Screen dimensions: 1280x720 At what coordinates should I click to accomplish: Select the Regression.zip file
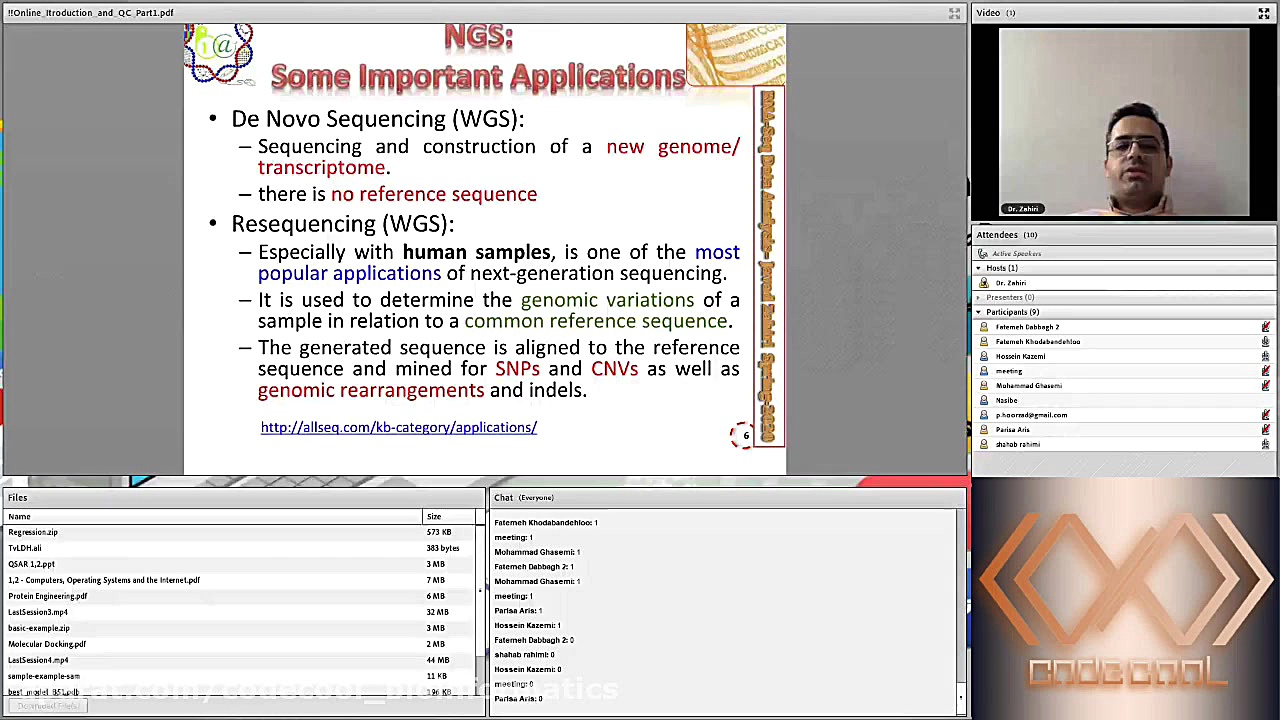click(x=33, y=533)
